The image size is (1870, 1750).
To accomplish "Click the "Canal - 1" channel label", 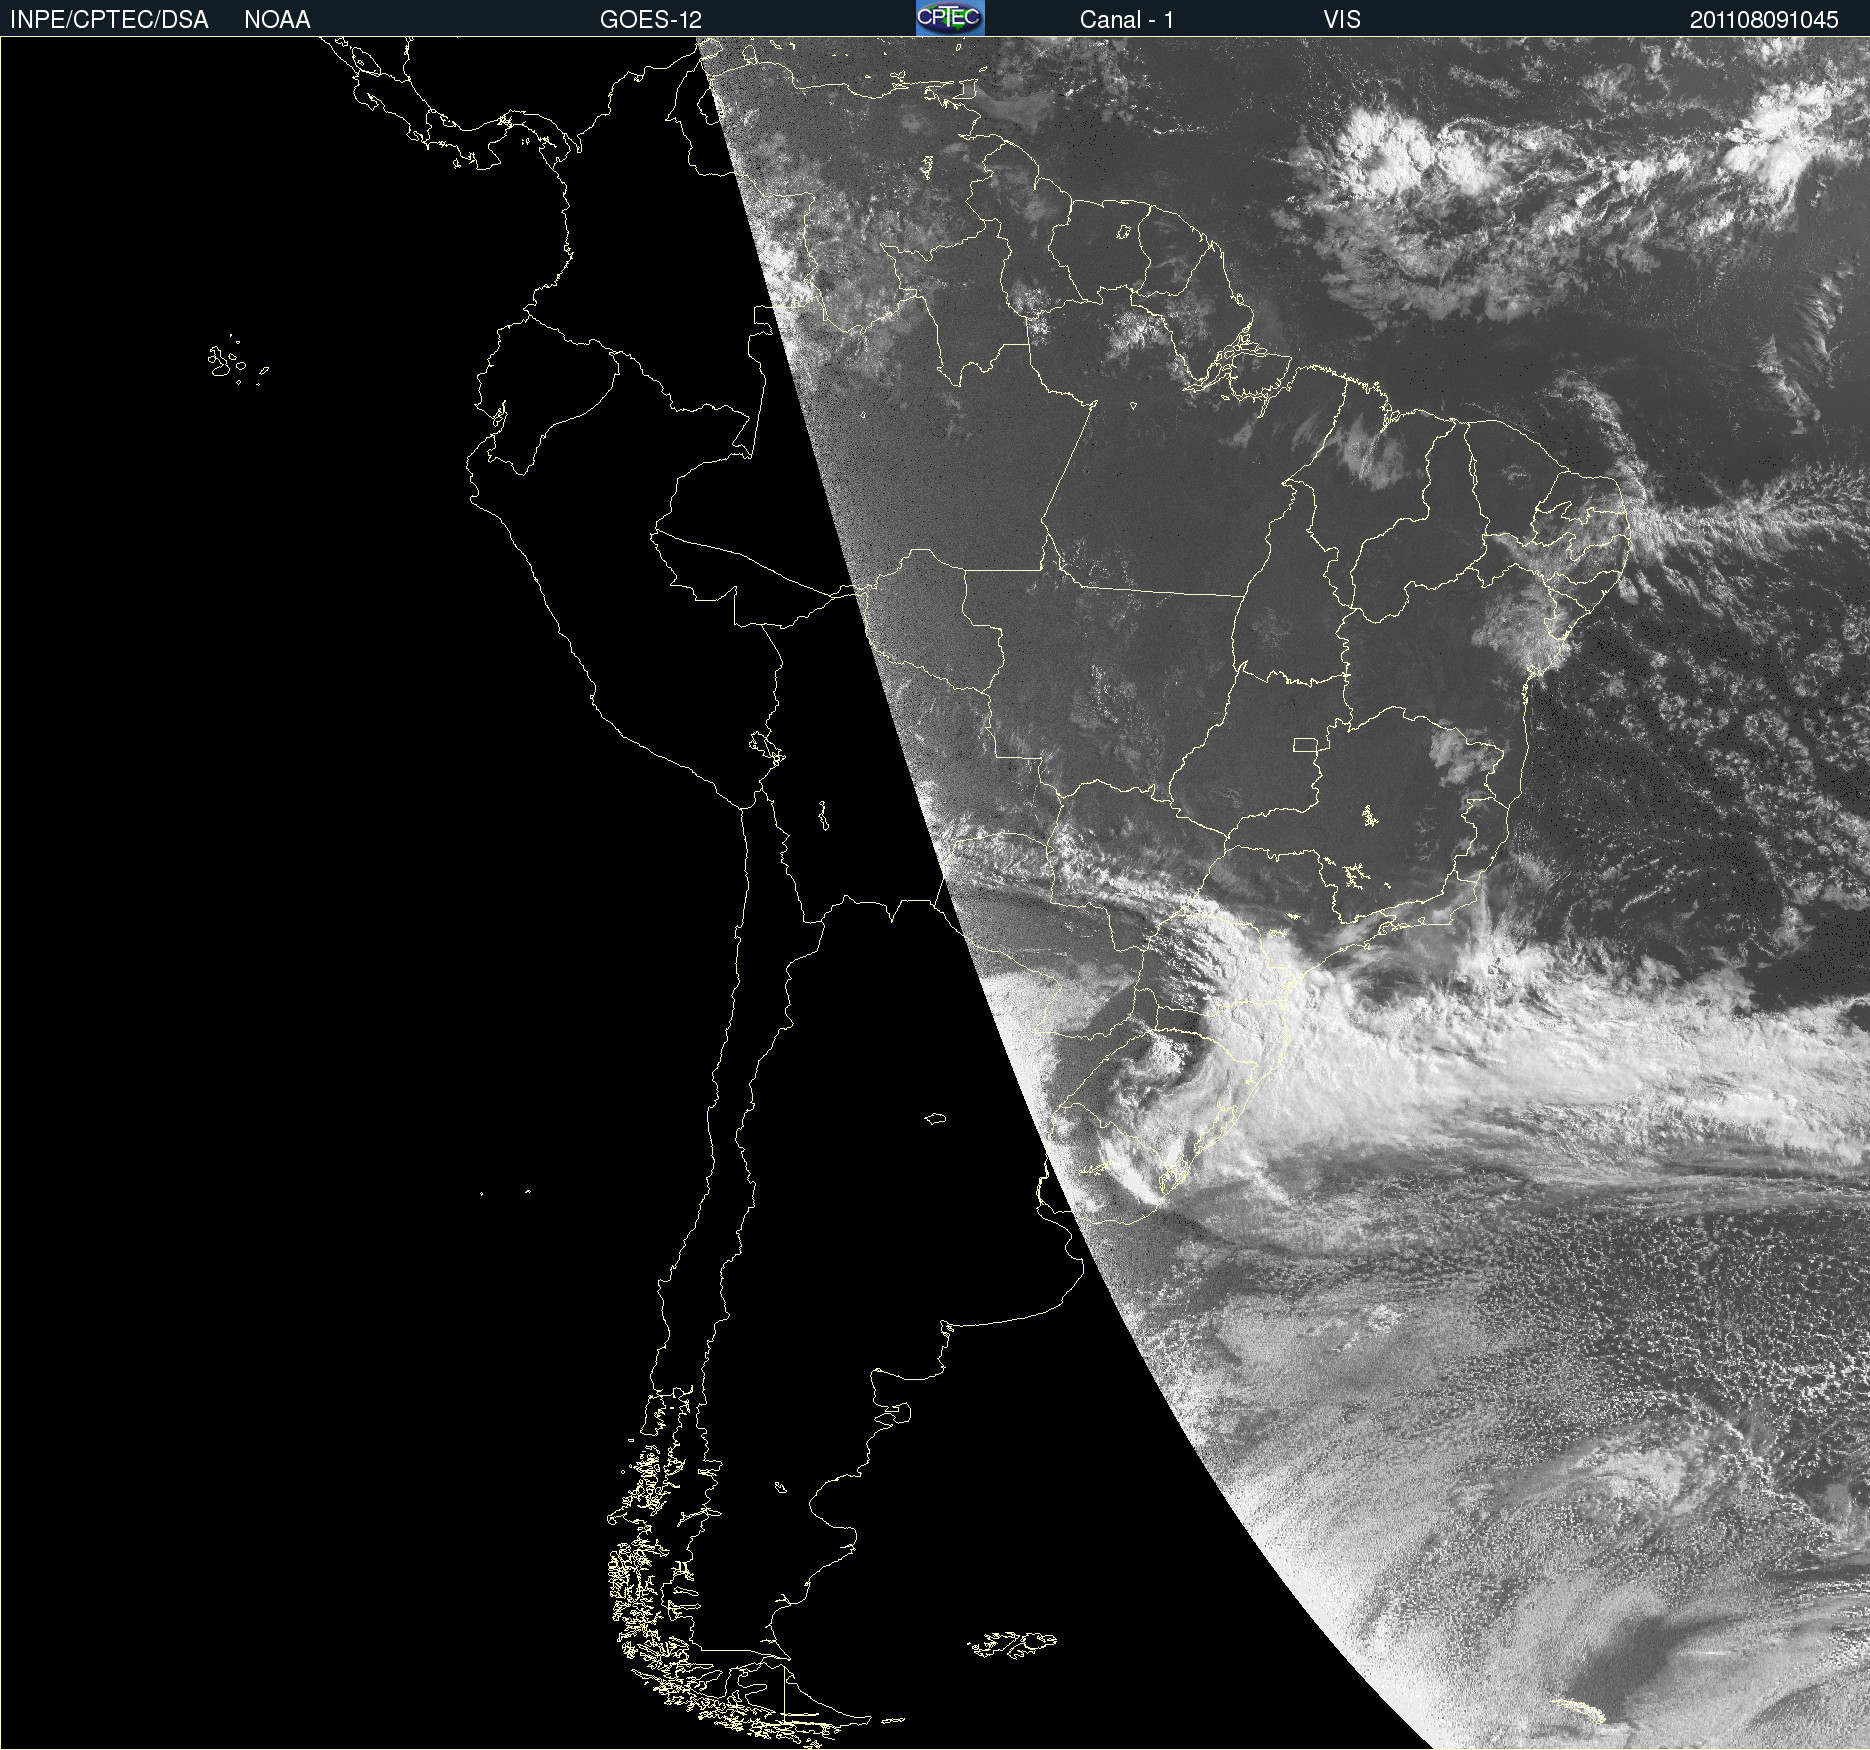I will (1126, 20).
